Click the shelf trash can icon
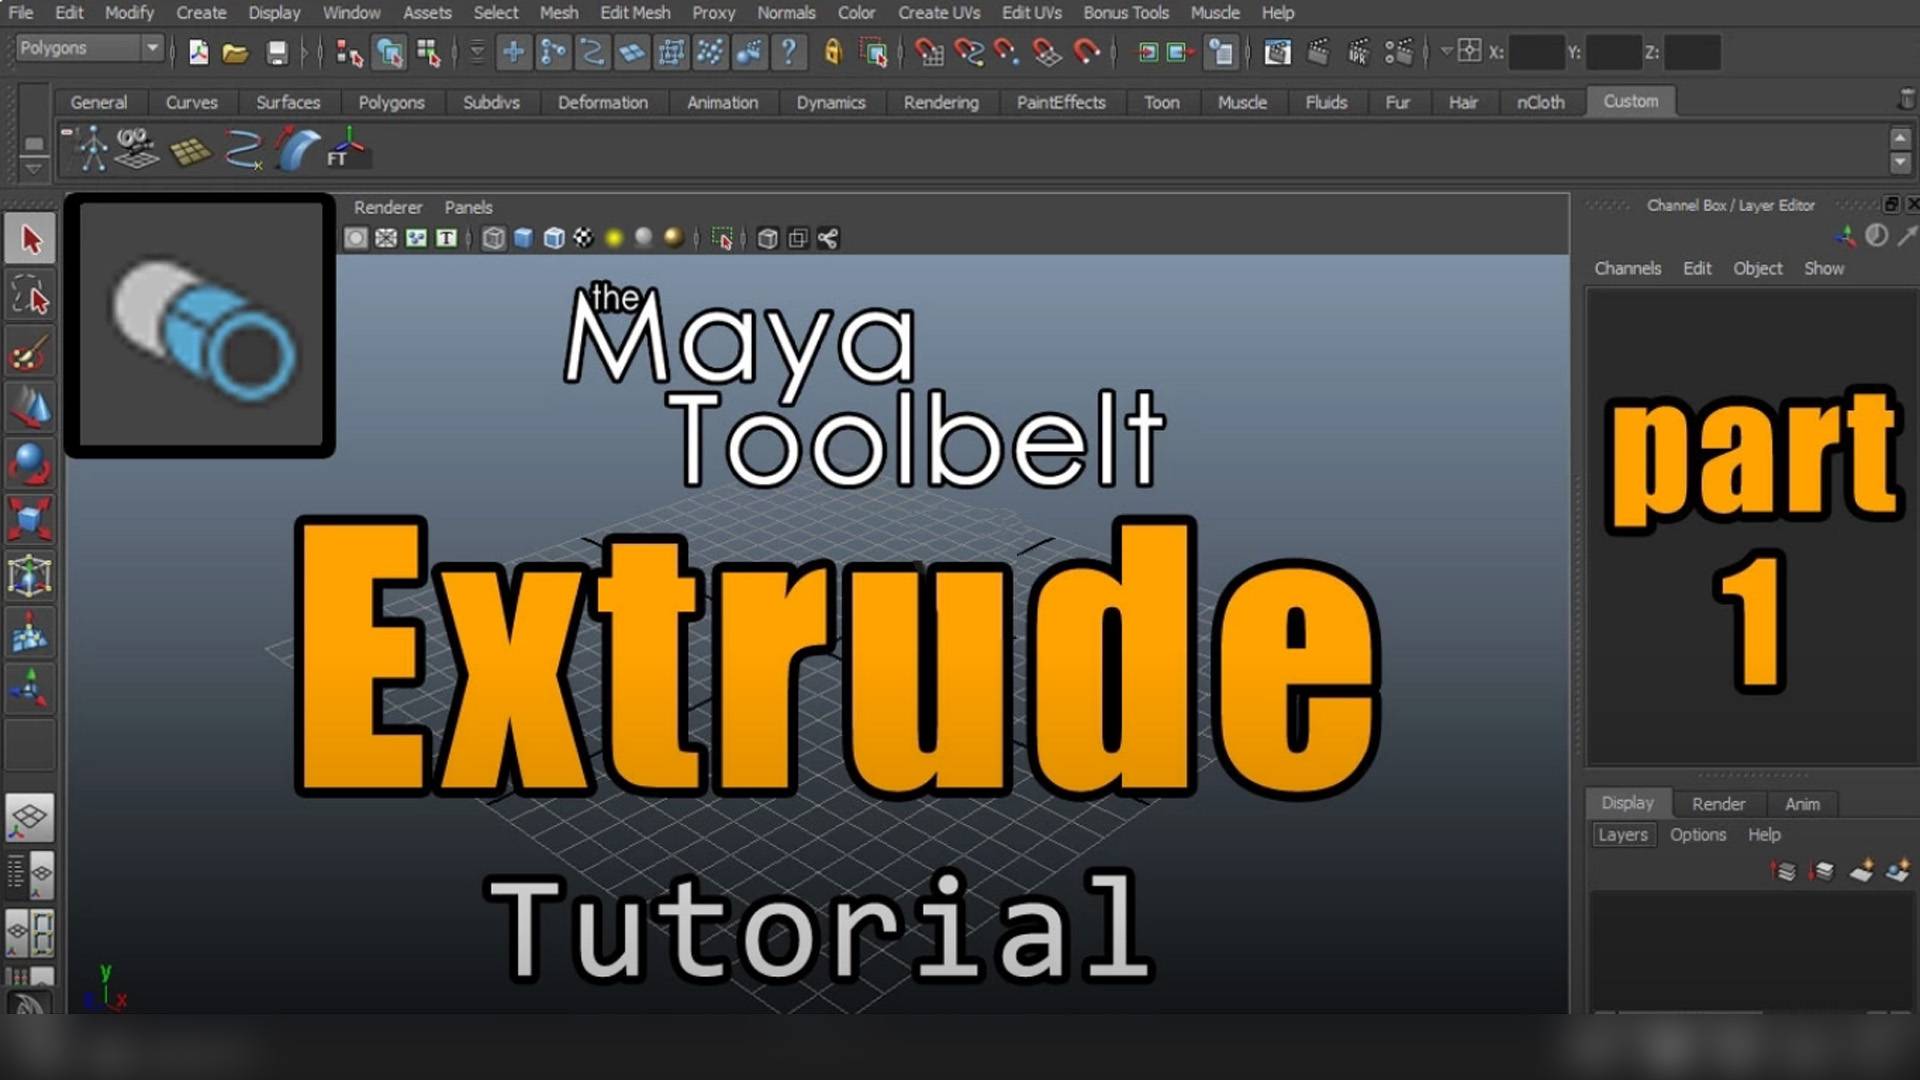 (1906, 99)
